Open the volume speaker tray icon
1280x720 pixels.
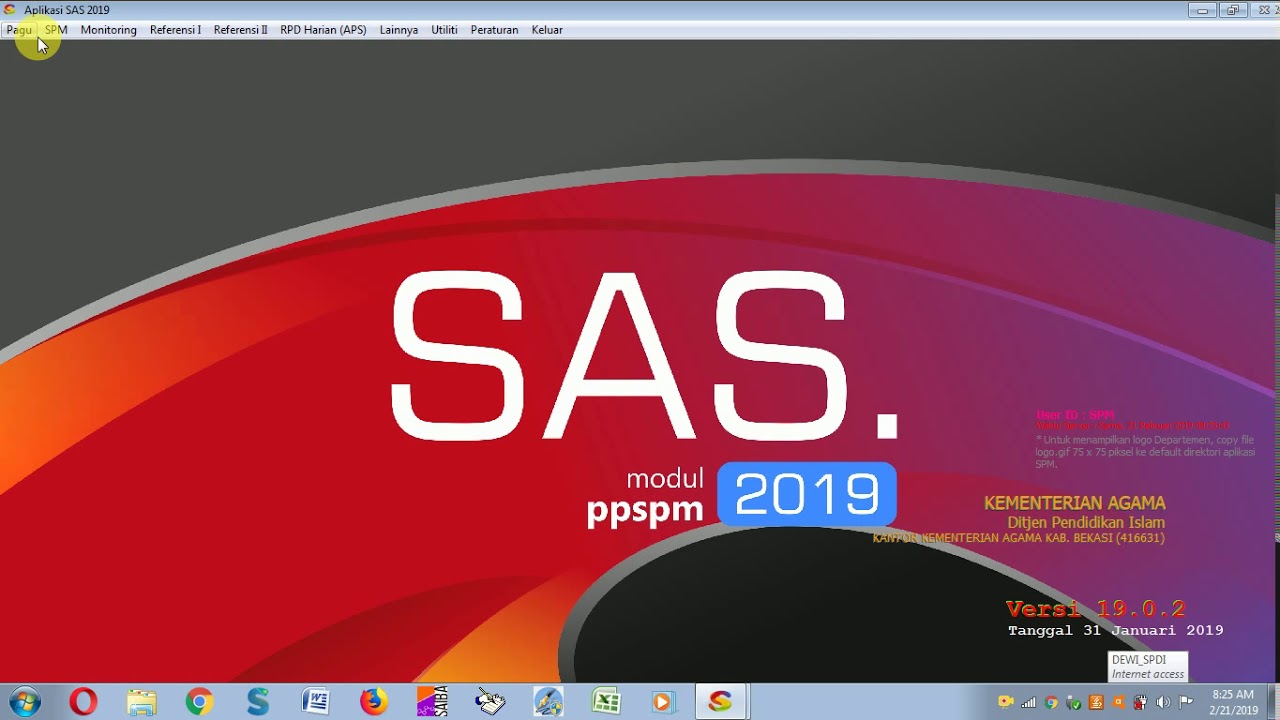[x=1163, y=702]
